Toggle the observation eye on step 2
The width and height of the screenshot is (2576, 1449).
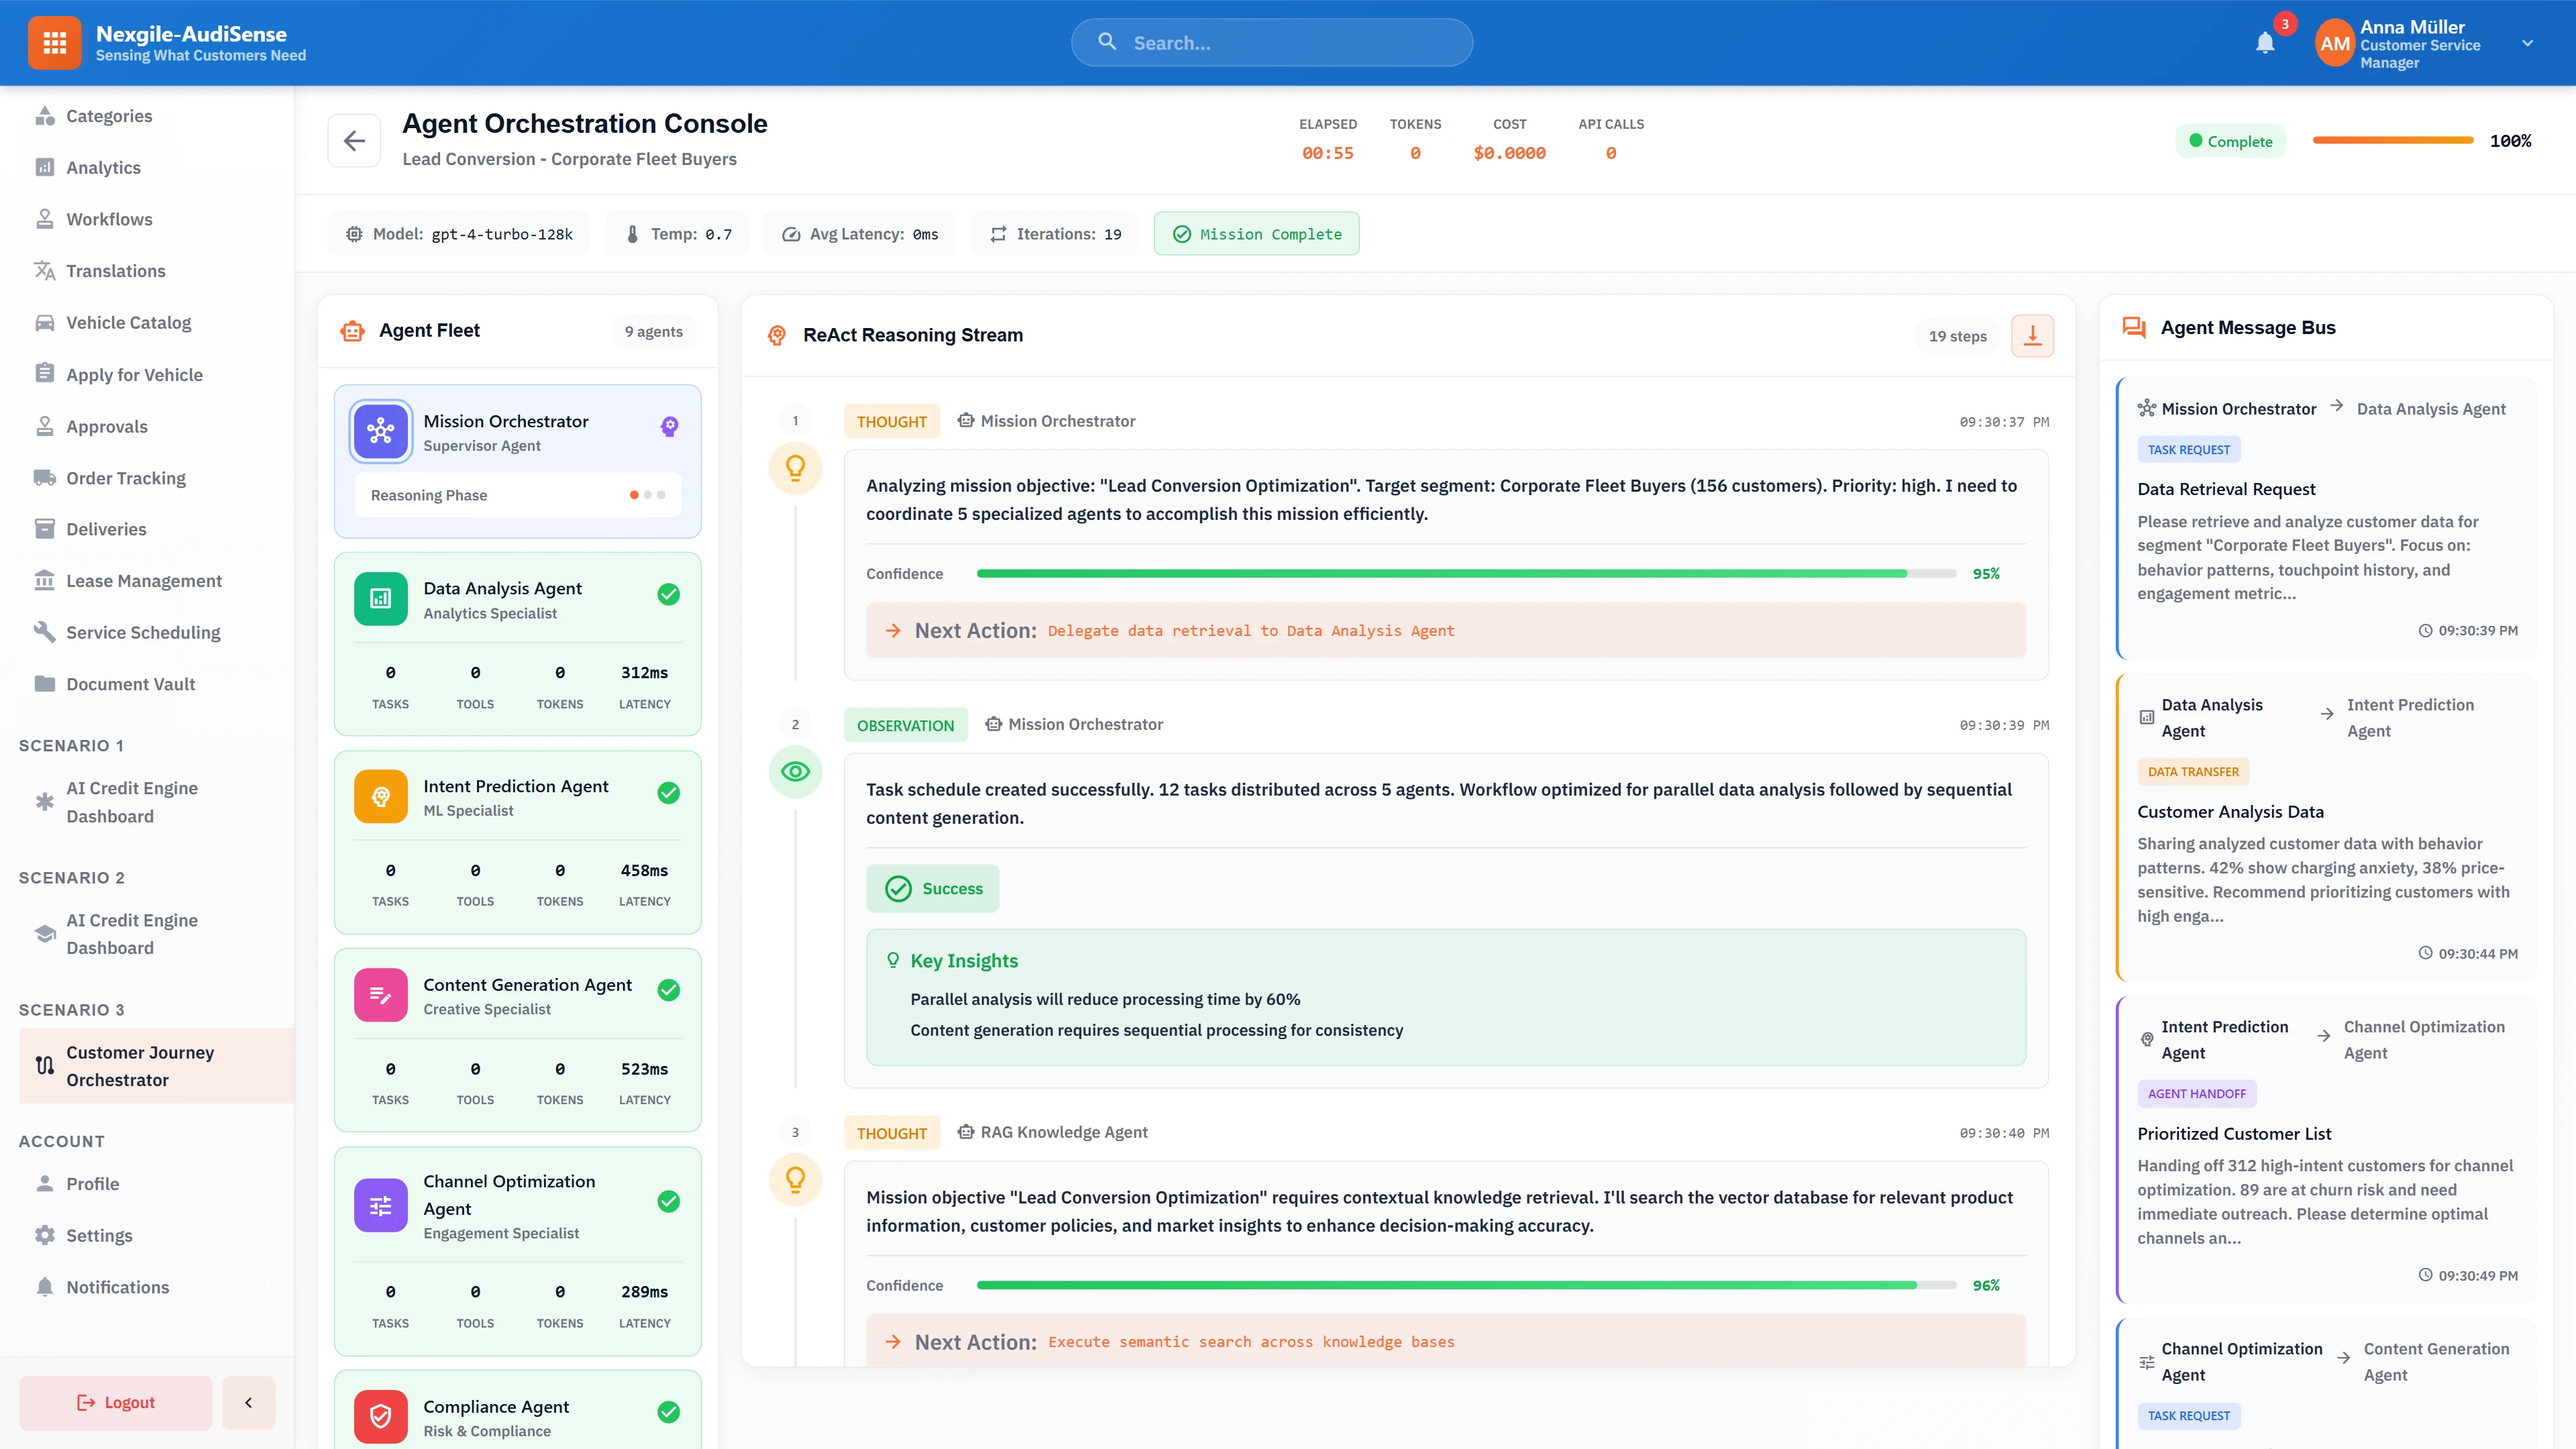click(x=795, y=771)
